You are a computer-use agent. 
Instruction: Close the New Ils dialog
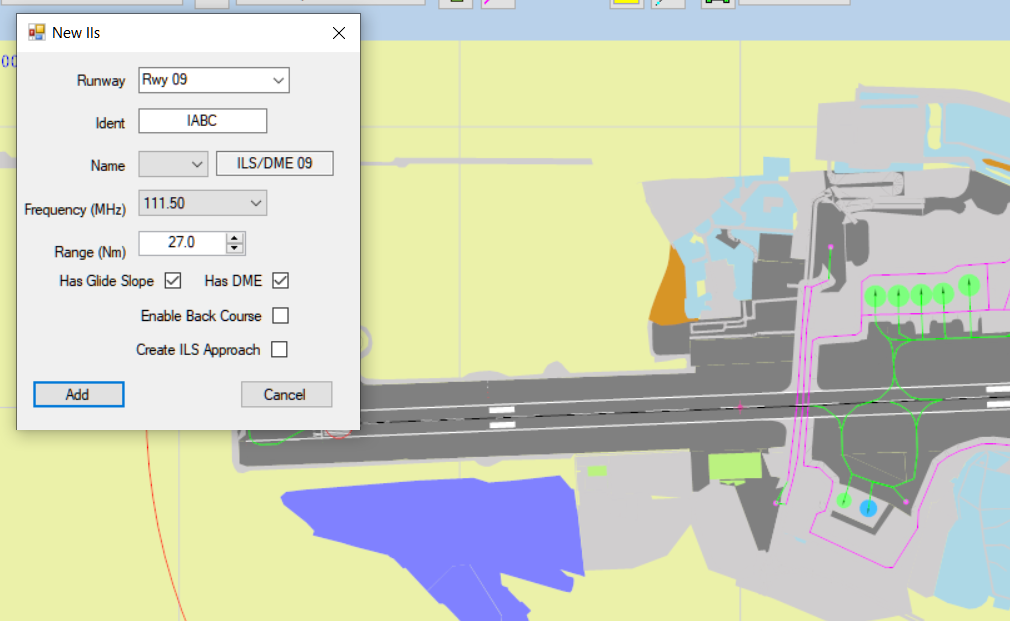339,33
